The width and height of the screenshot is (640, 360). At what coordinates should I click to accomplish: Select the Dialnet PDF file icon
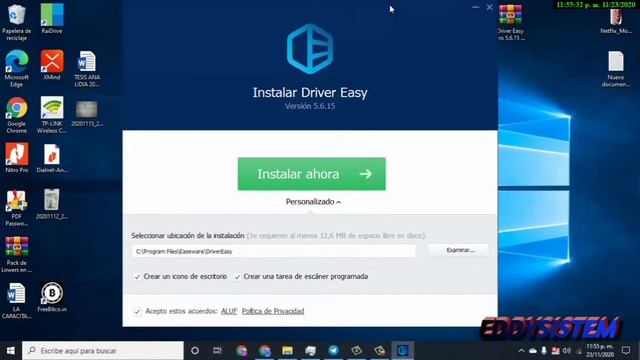(52, 158)
